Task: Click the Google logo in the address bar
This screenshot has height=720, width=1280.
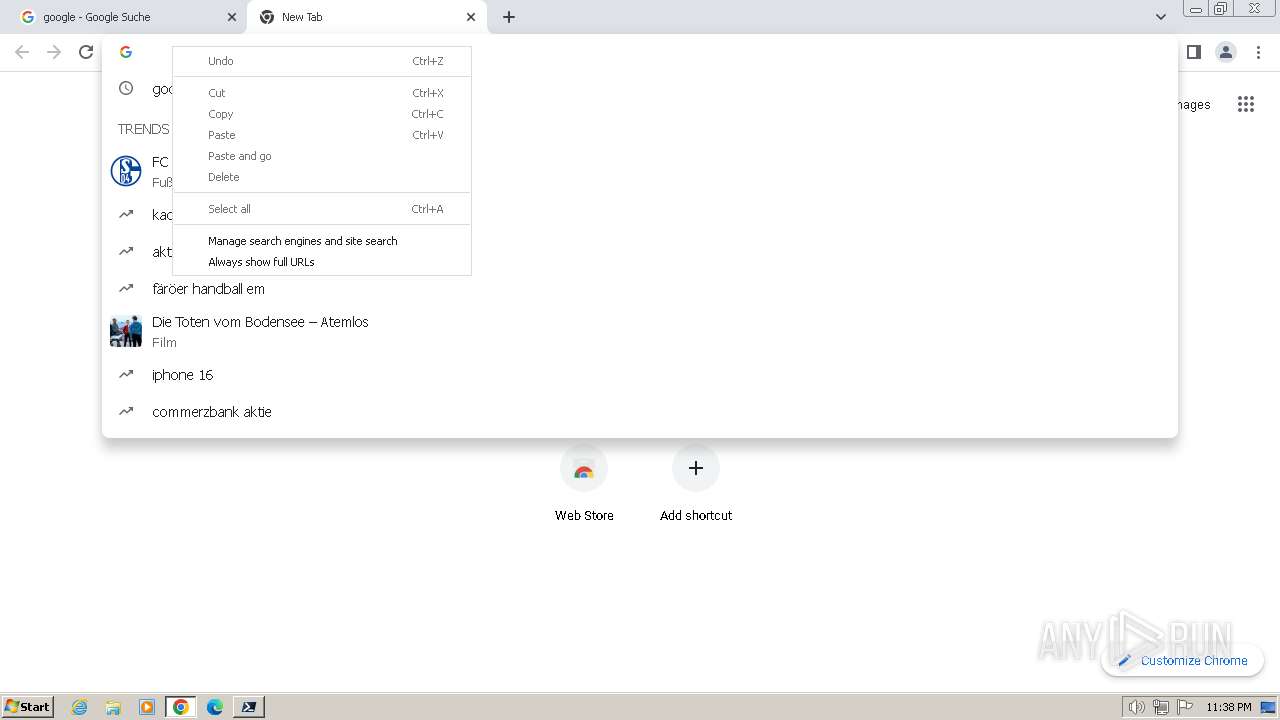Action: click(x=126, y=52)
